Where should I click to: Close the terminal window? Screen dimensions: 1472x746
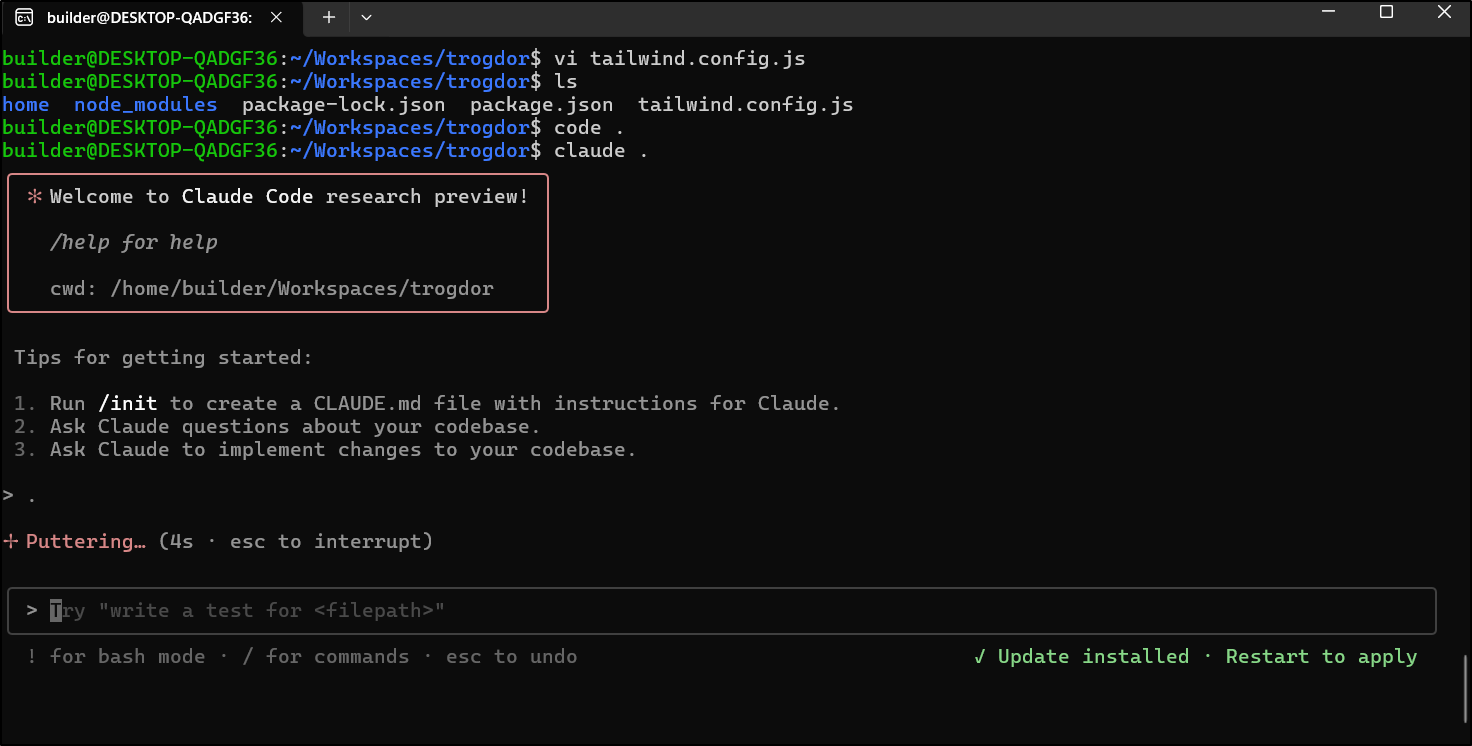click(x=1444, y=13)
